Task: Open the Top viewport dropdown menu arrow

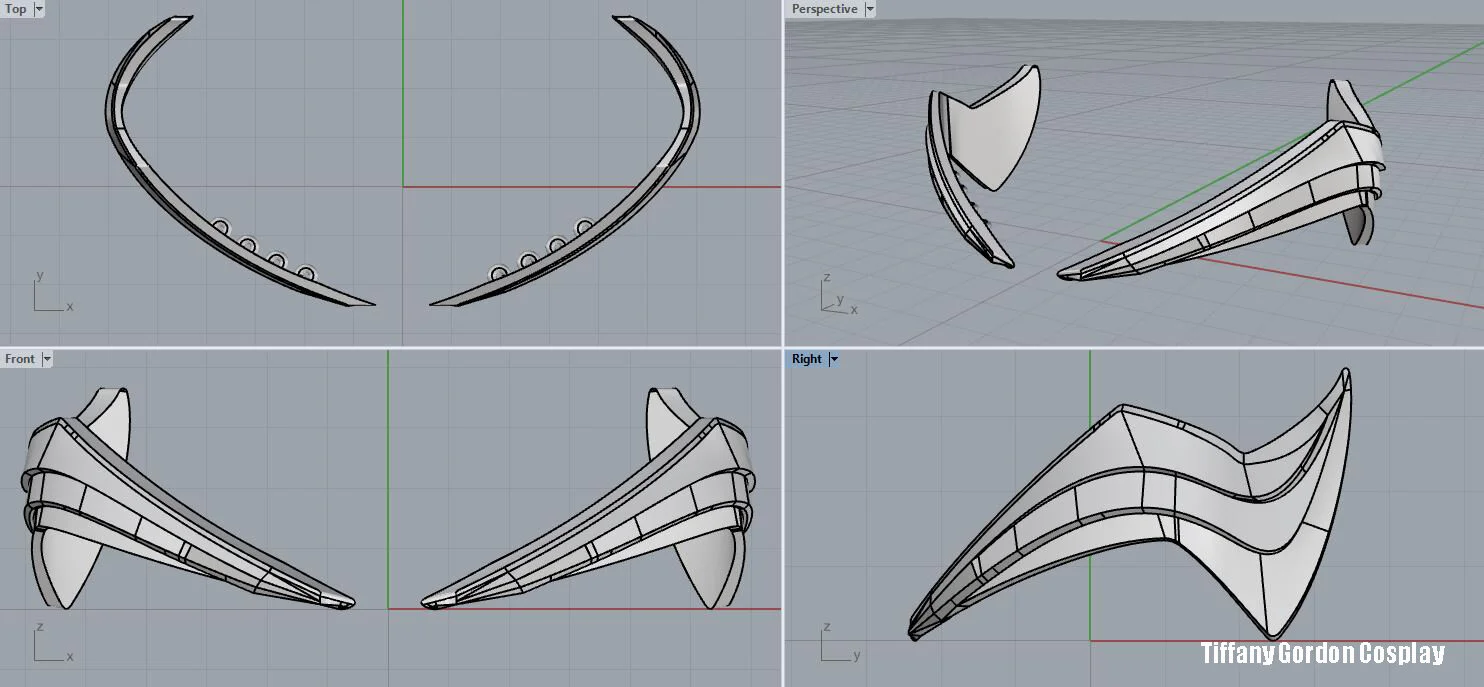Action: pyautogui.click(x=39, y=9)
